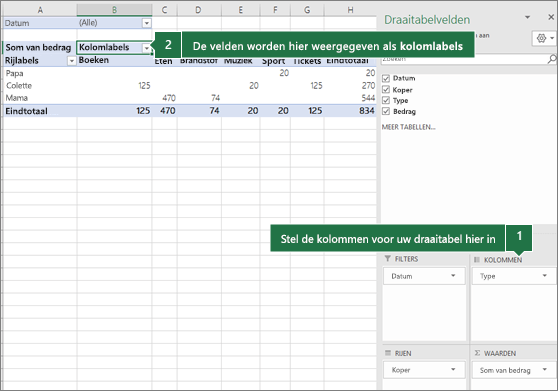The width and height of the screenshot is (558, 391).
Task: Select column B header
Action: pos(114,10)
